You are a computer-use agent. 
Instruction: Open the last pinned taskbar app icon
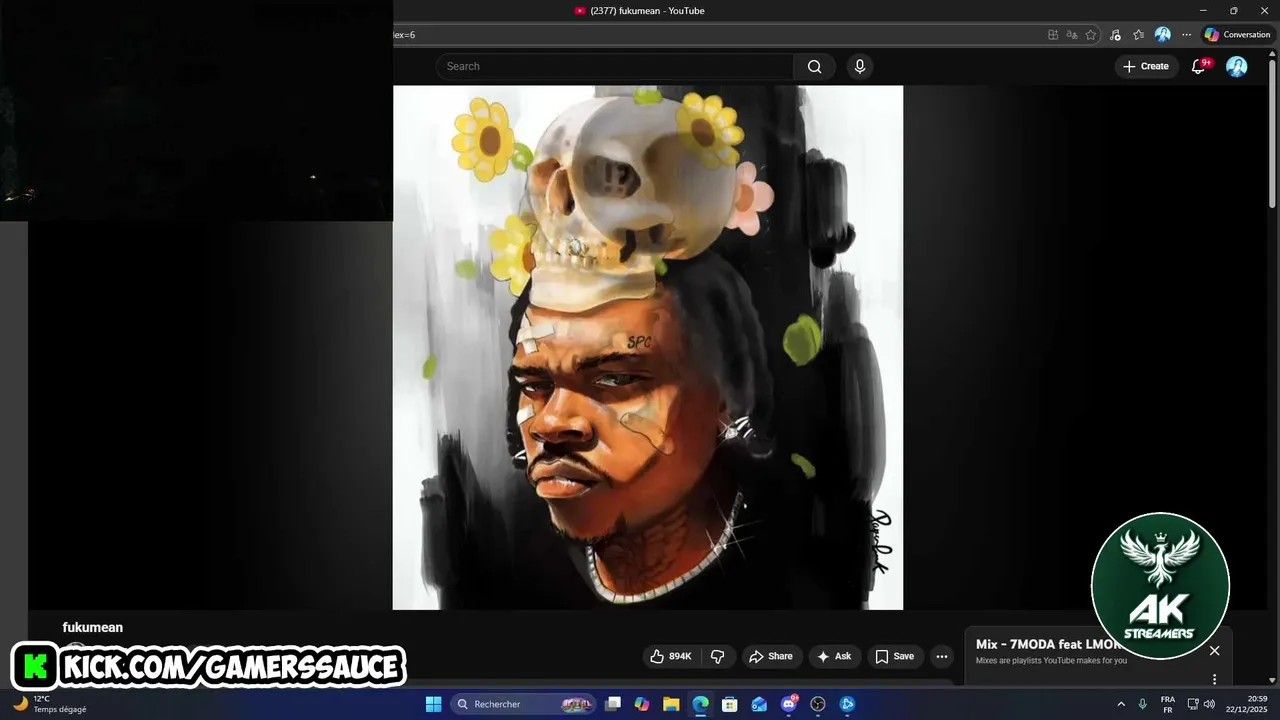(847, 704)
